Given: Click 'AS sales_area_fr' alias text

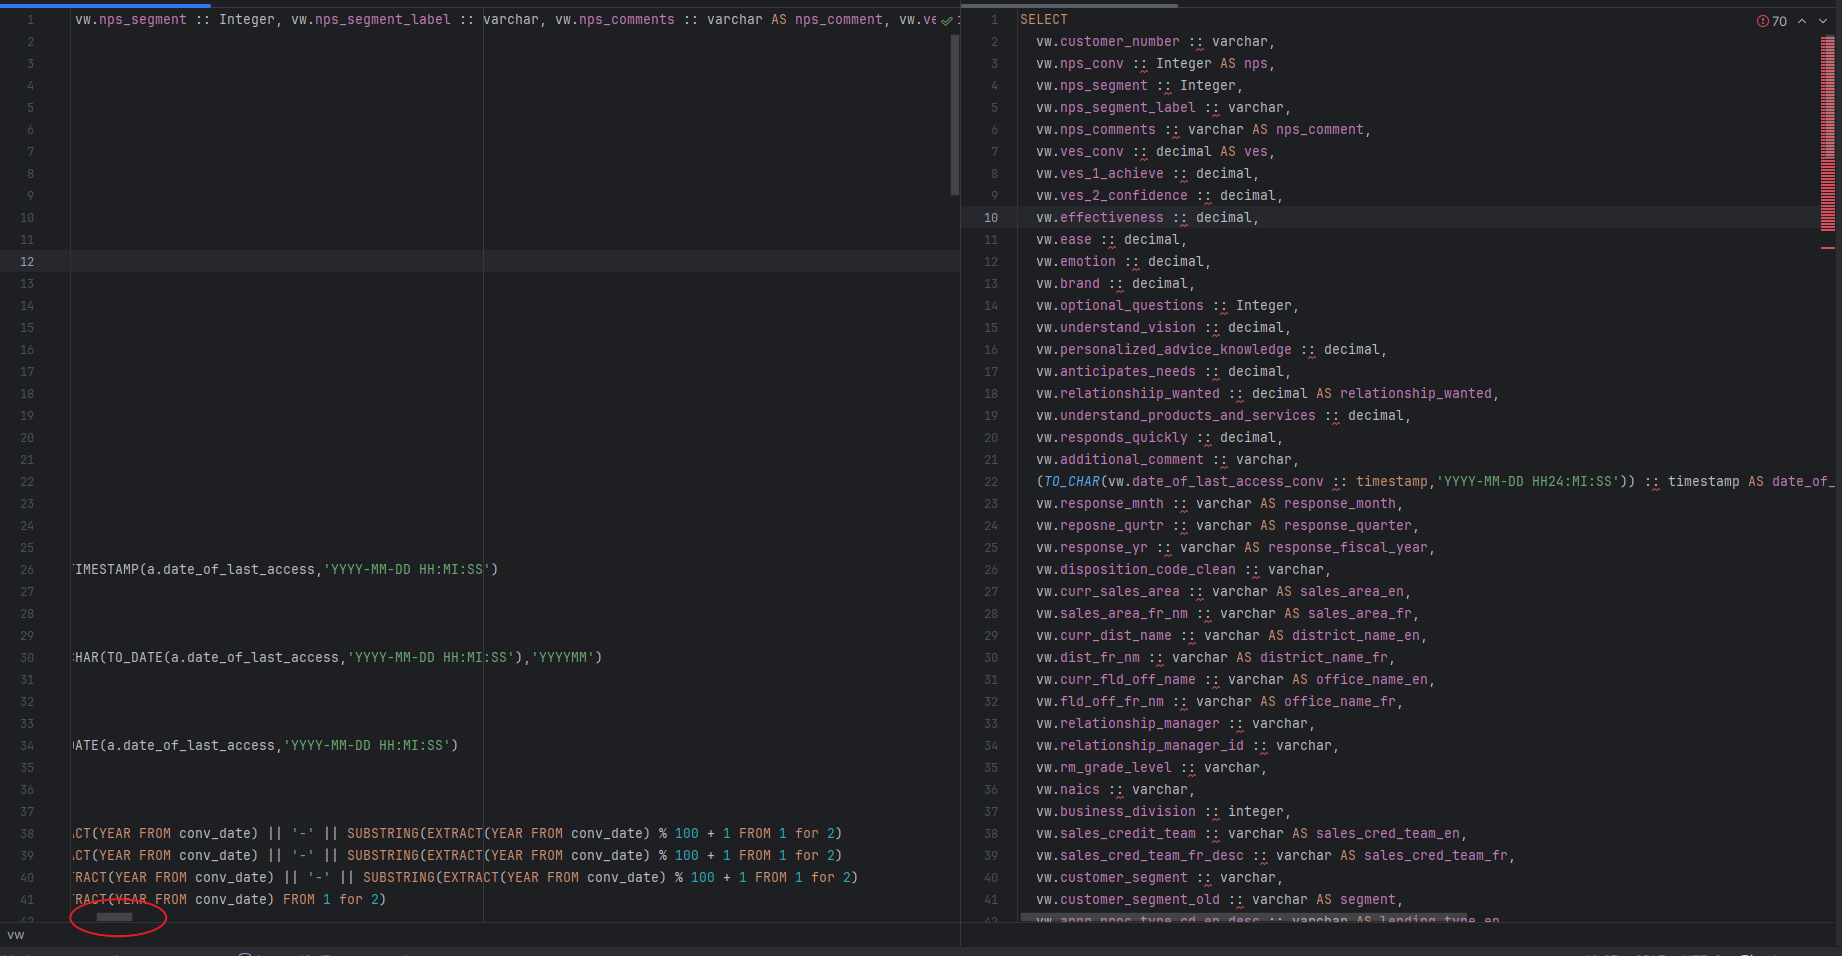Looking at the screenshot, I should (1348, 614).
